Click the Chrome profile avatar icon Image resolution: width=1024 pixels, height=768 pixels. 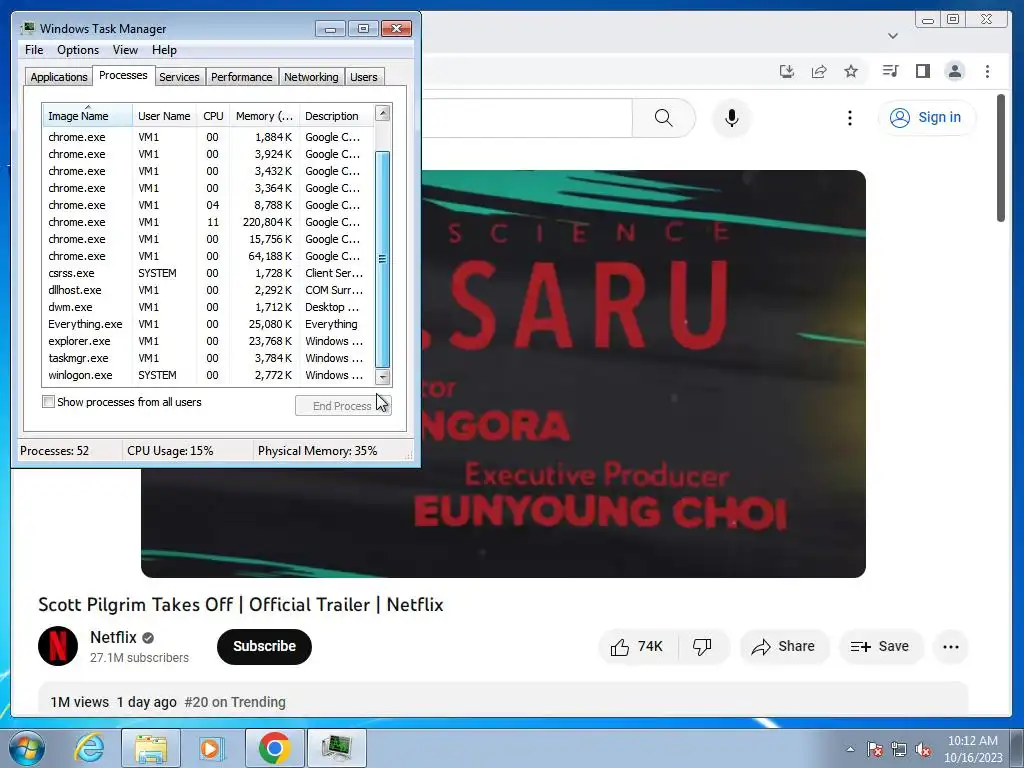955,71
